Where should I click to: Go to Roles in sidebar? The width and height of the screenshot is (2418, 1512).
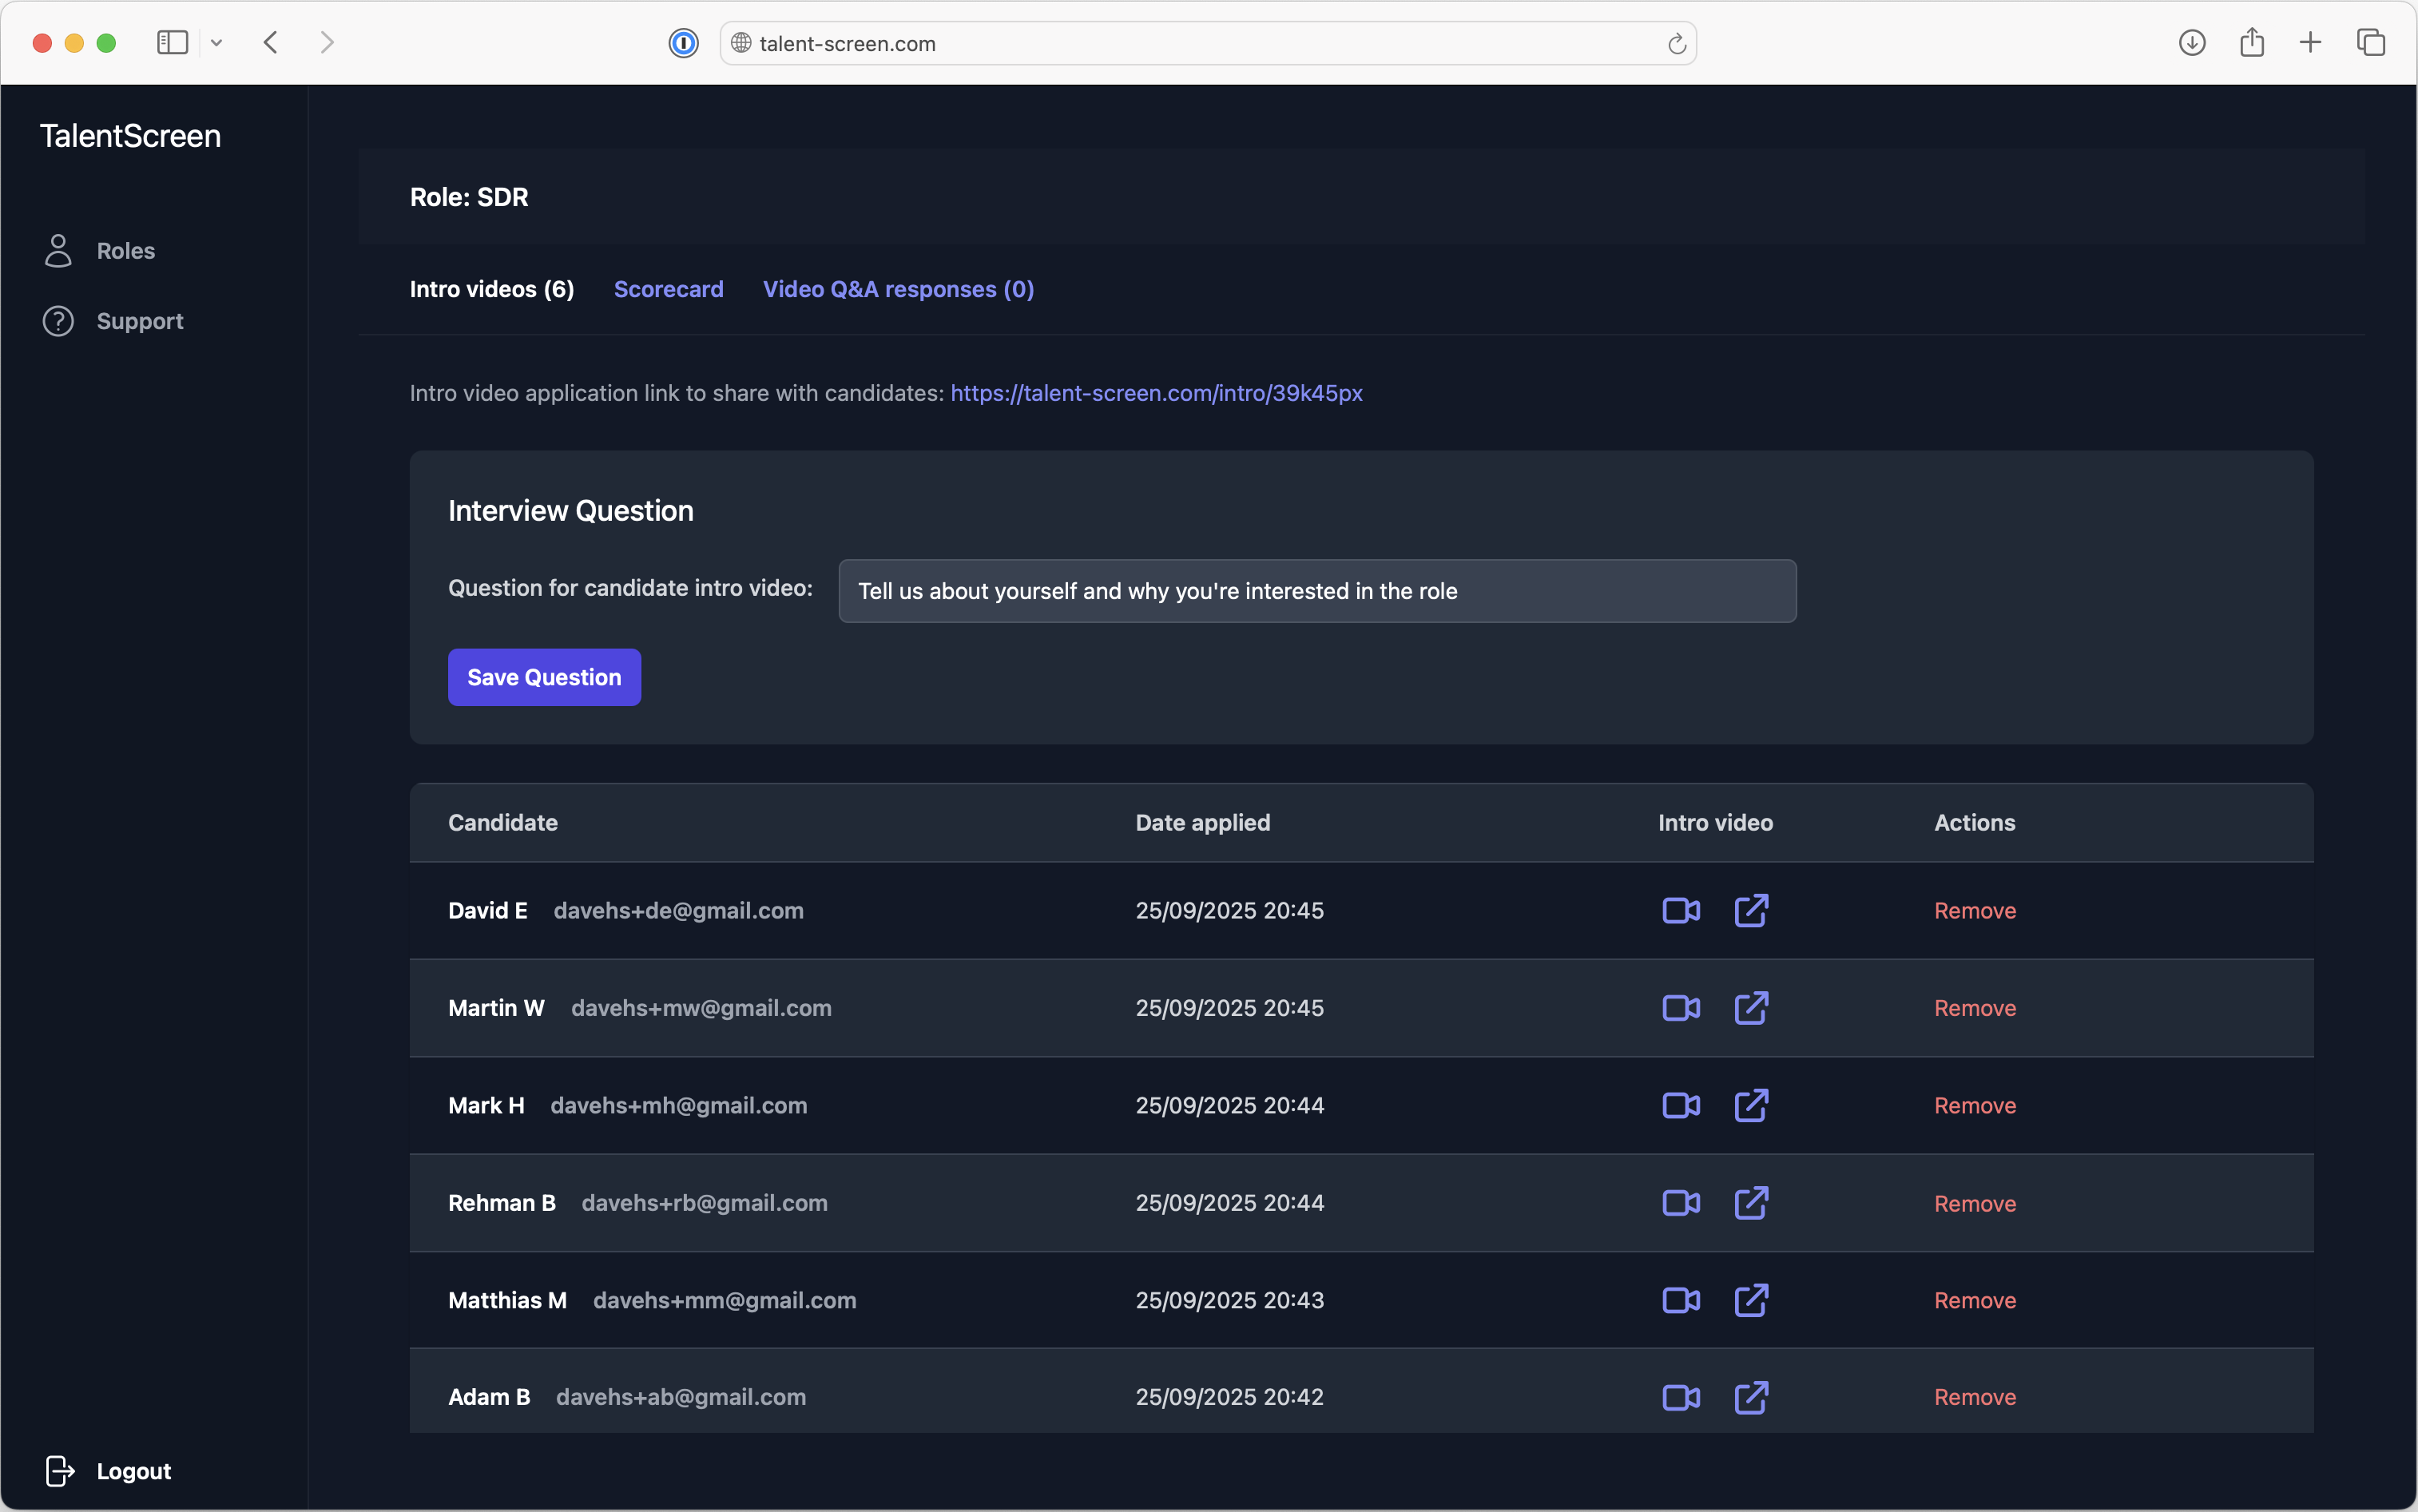[x=125, y=251]
